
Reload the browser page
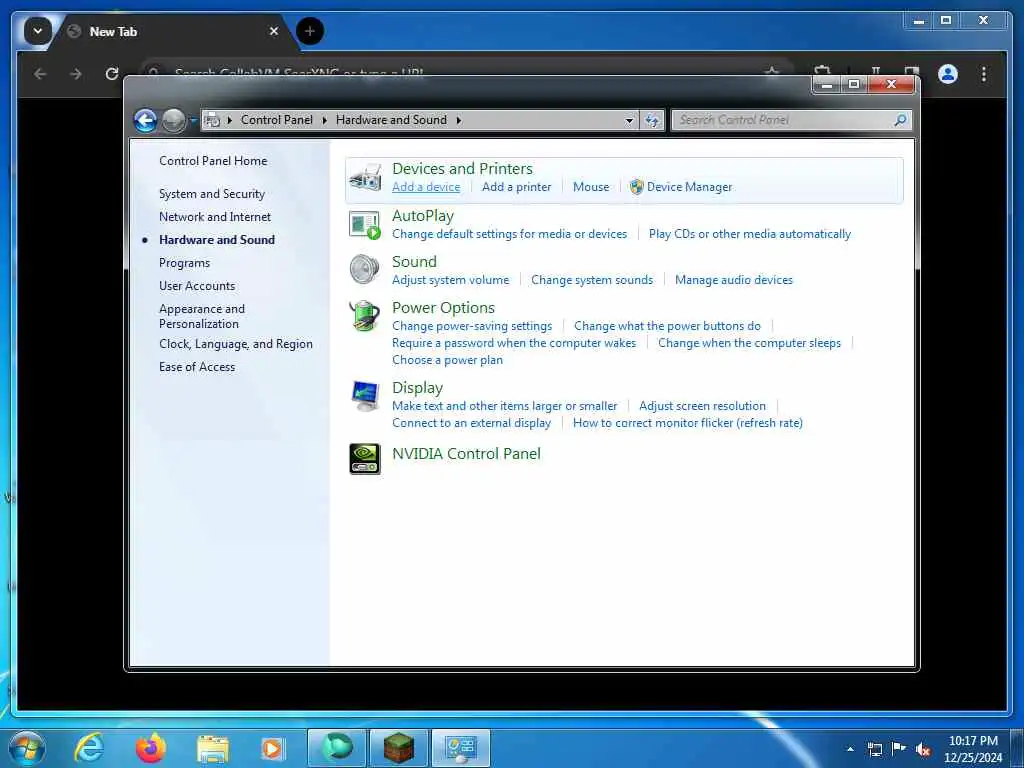(112, 74)
